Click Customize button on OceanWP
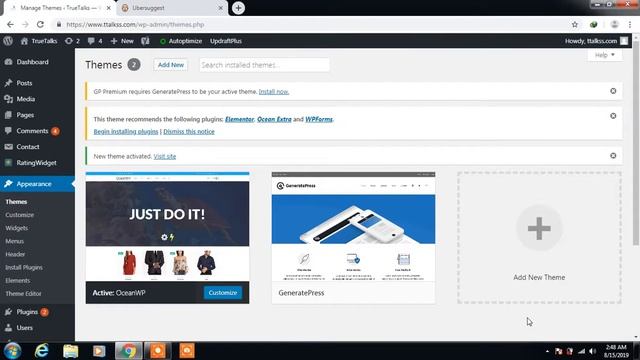The height and width of the screenshot is (360, 640). click(x=222, y=293)
